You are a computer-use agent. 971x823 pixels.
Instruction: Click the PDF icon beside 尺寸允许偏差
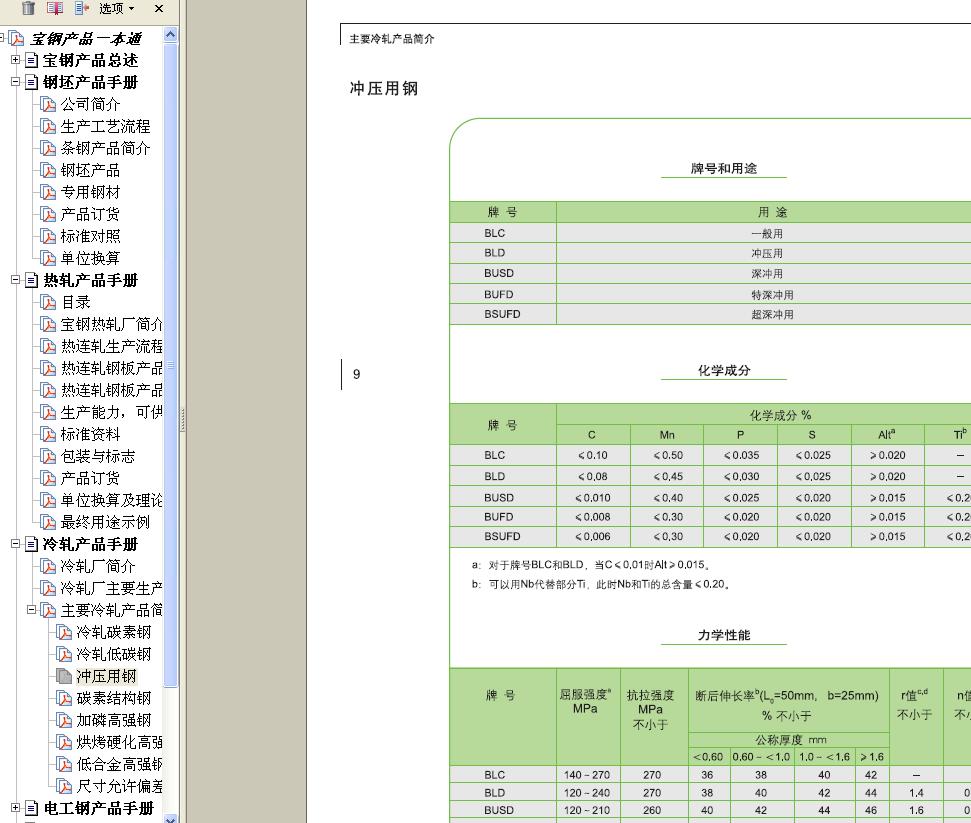point(64,786)
